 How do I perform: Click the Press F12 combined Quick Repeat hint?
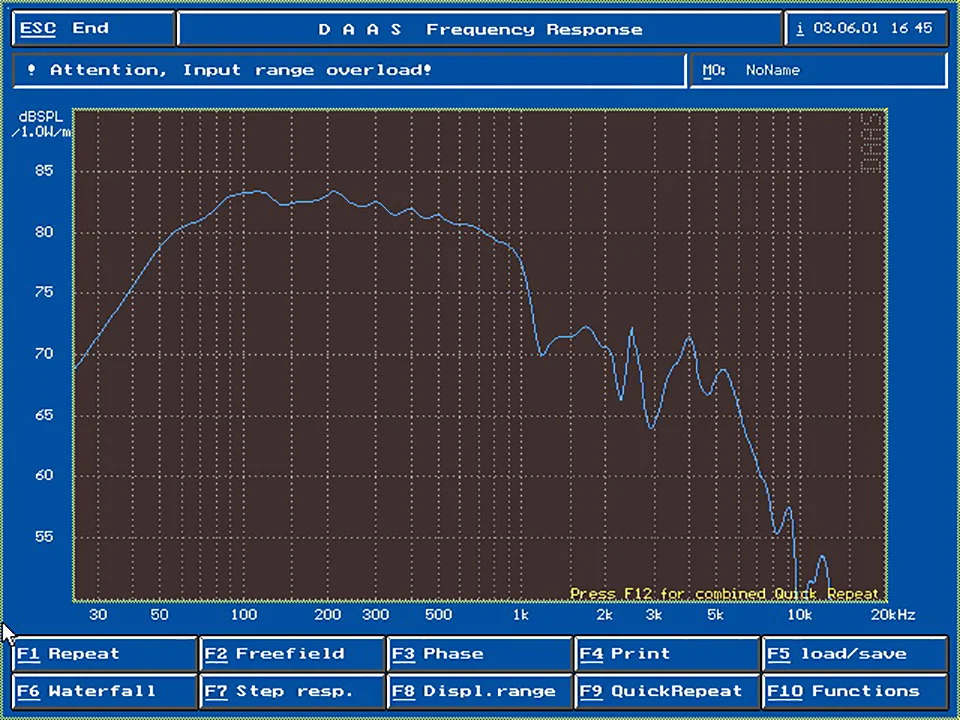pyautogui.click(x=724, y=594)
